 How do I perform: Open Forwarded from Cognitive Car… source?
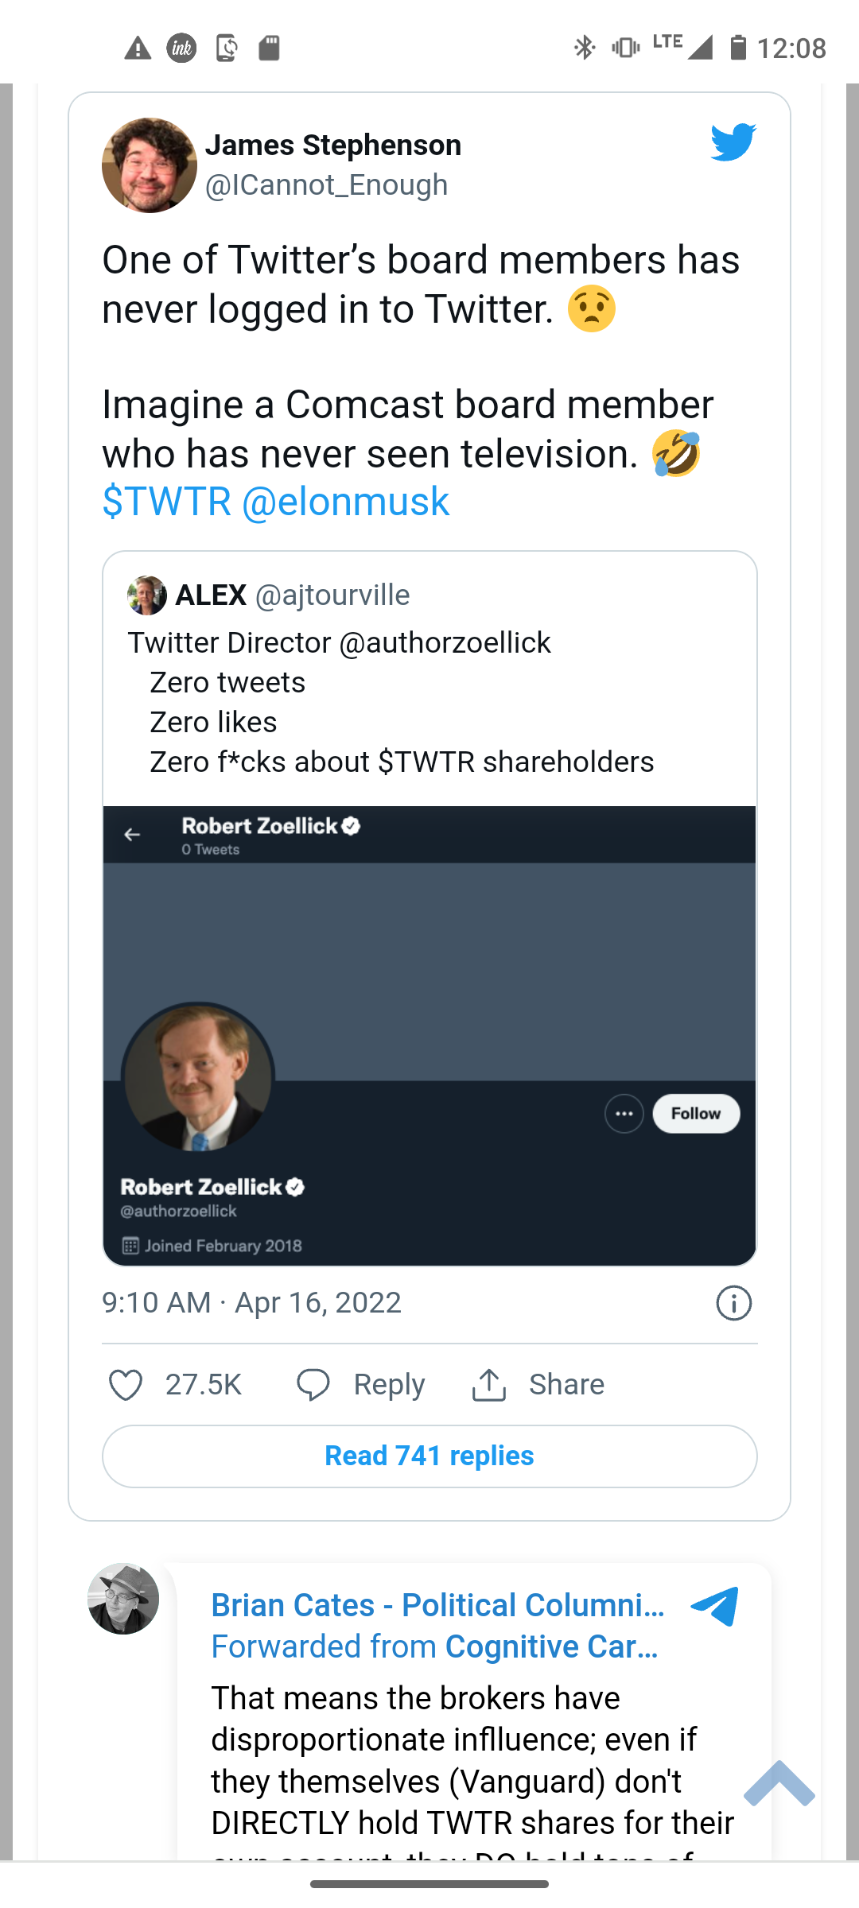coord(435,1647)
